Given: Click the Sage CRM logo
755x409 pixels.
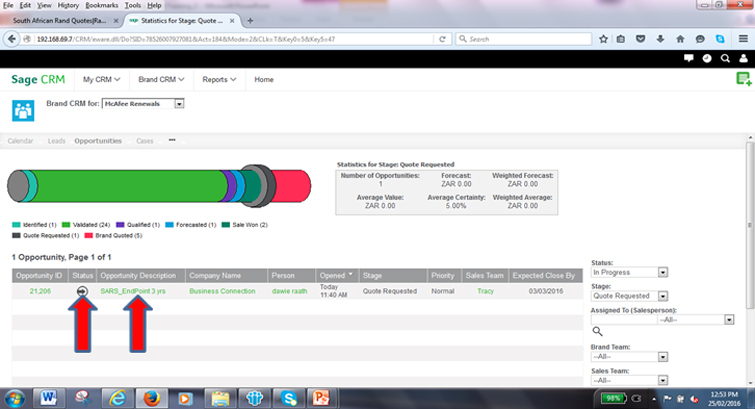Looking at the screenshot, I should [38, 79].
